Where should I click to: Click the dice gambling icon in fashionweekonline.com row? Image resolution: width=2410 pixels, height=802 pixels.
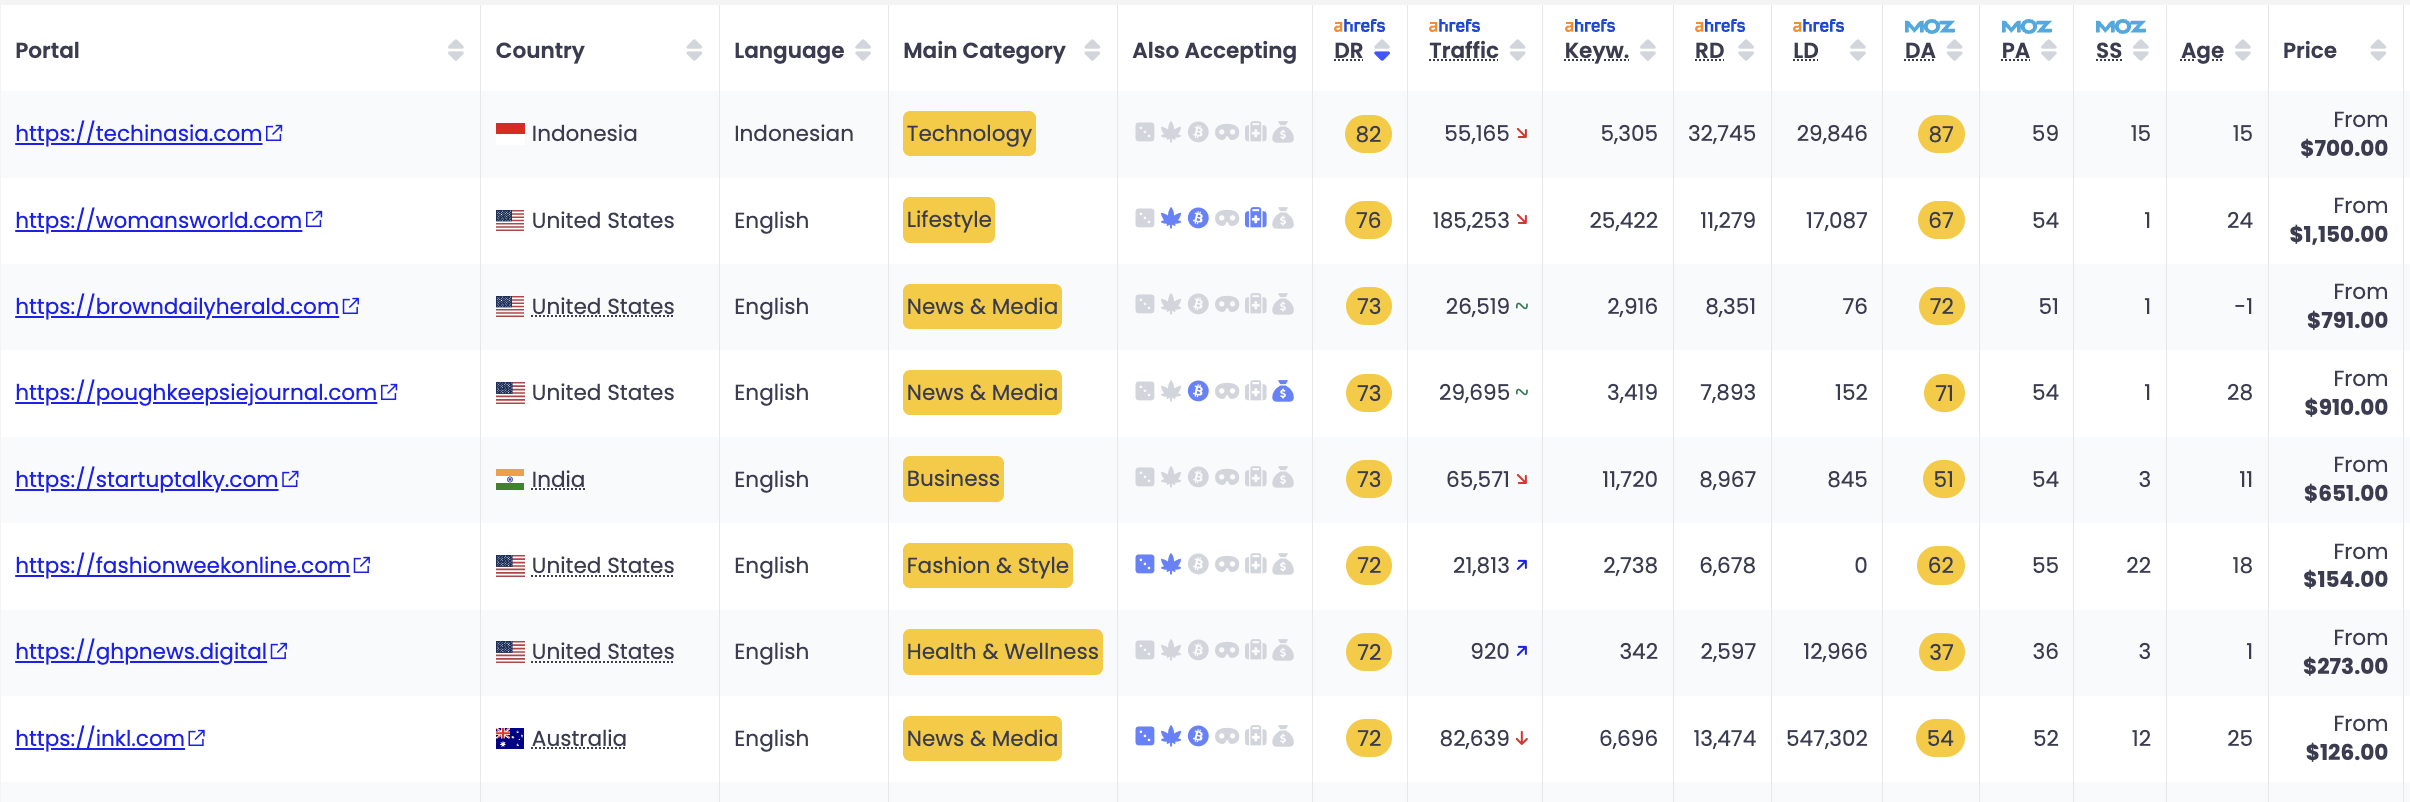[1145, 565]
